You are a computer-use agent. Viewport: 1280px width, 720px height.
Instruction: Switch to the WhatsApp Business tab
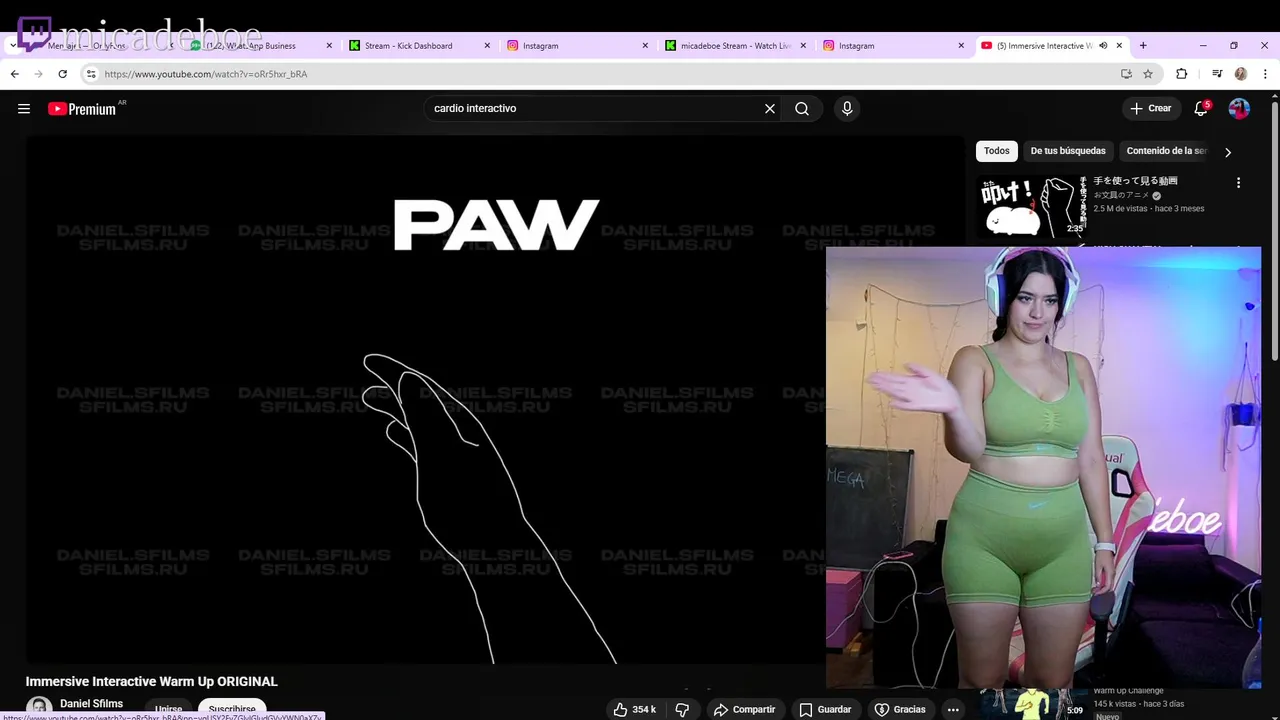point(258,46)
